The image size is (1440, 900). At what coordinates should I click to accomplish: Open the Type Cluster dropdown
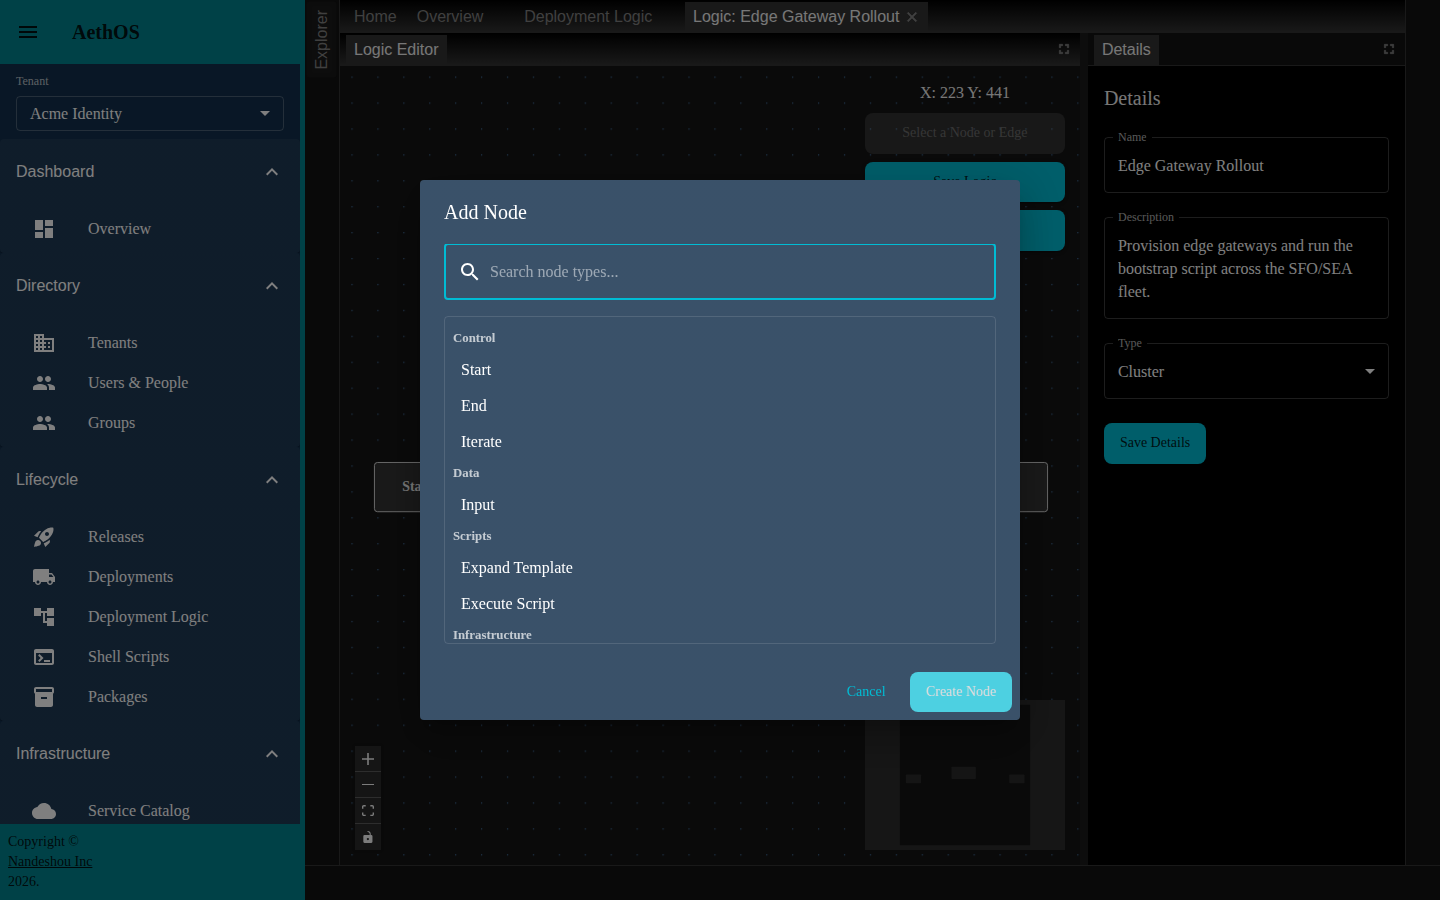(1246, 371)
